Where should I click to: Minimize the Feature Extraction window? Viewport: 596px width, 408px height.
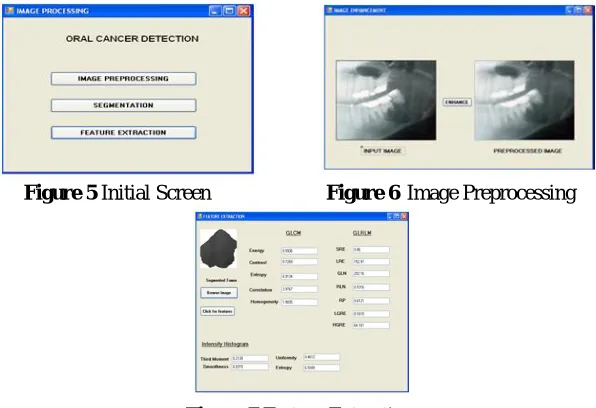[390, 216]
